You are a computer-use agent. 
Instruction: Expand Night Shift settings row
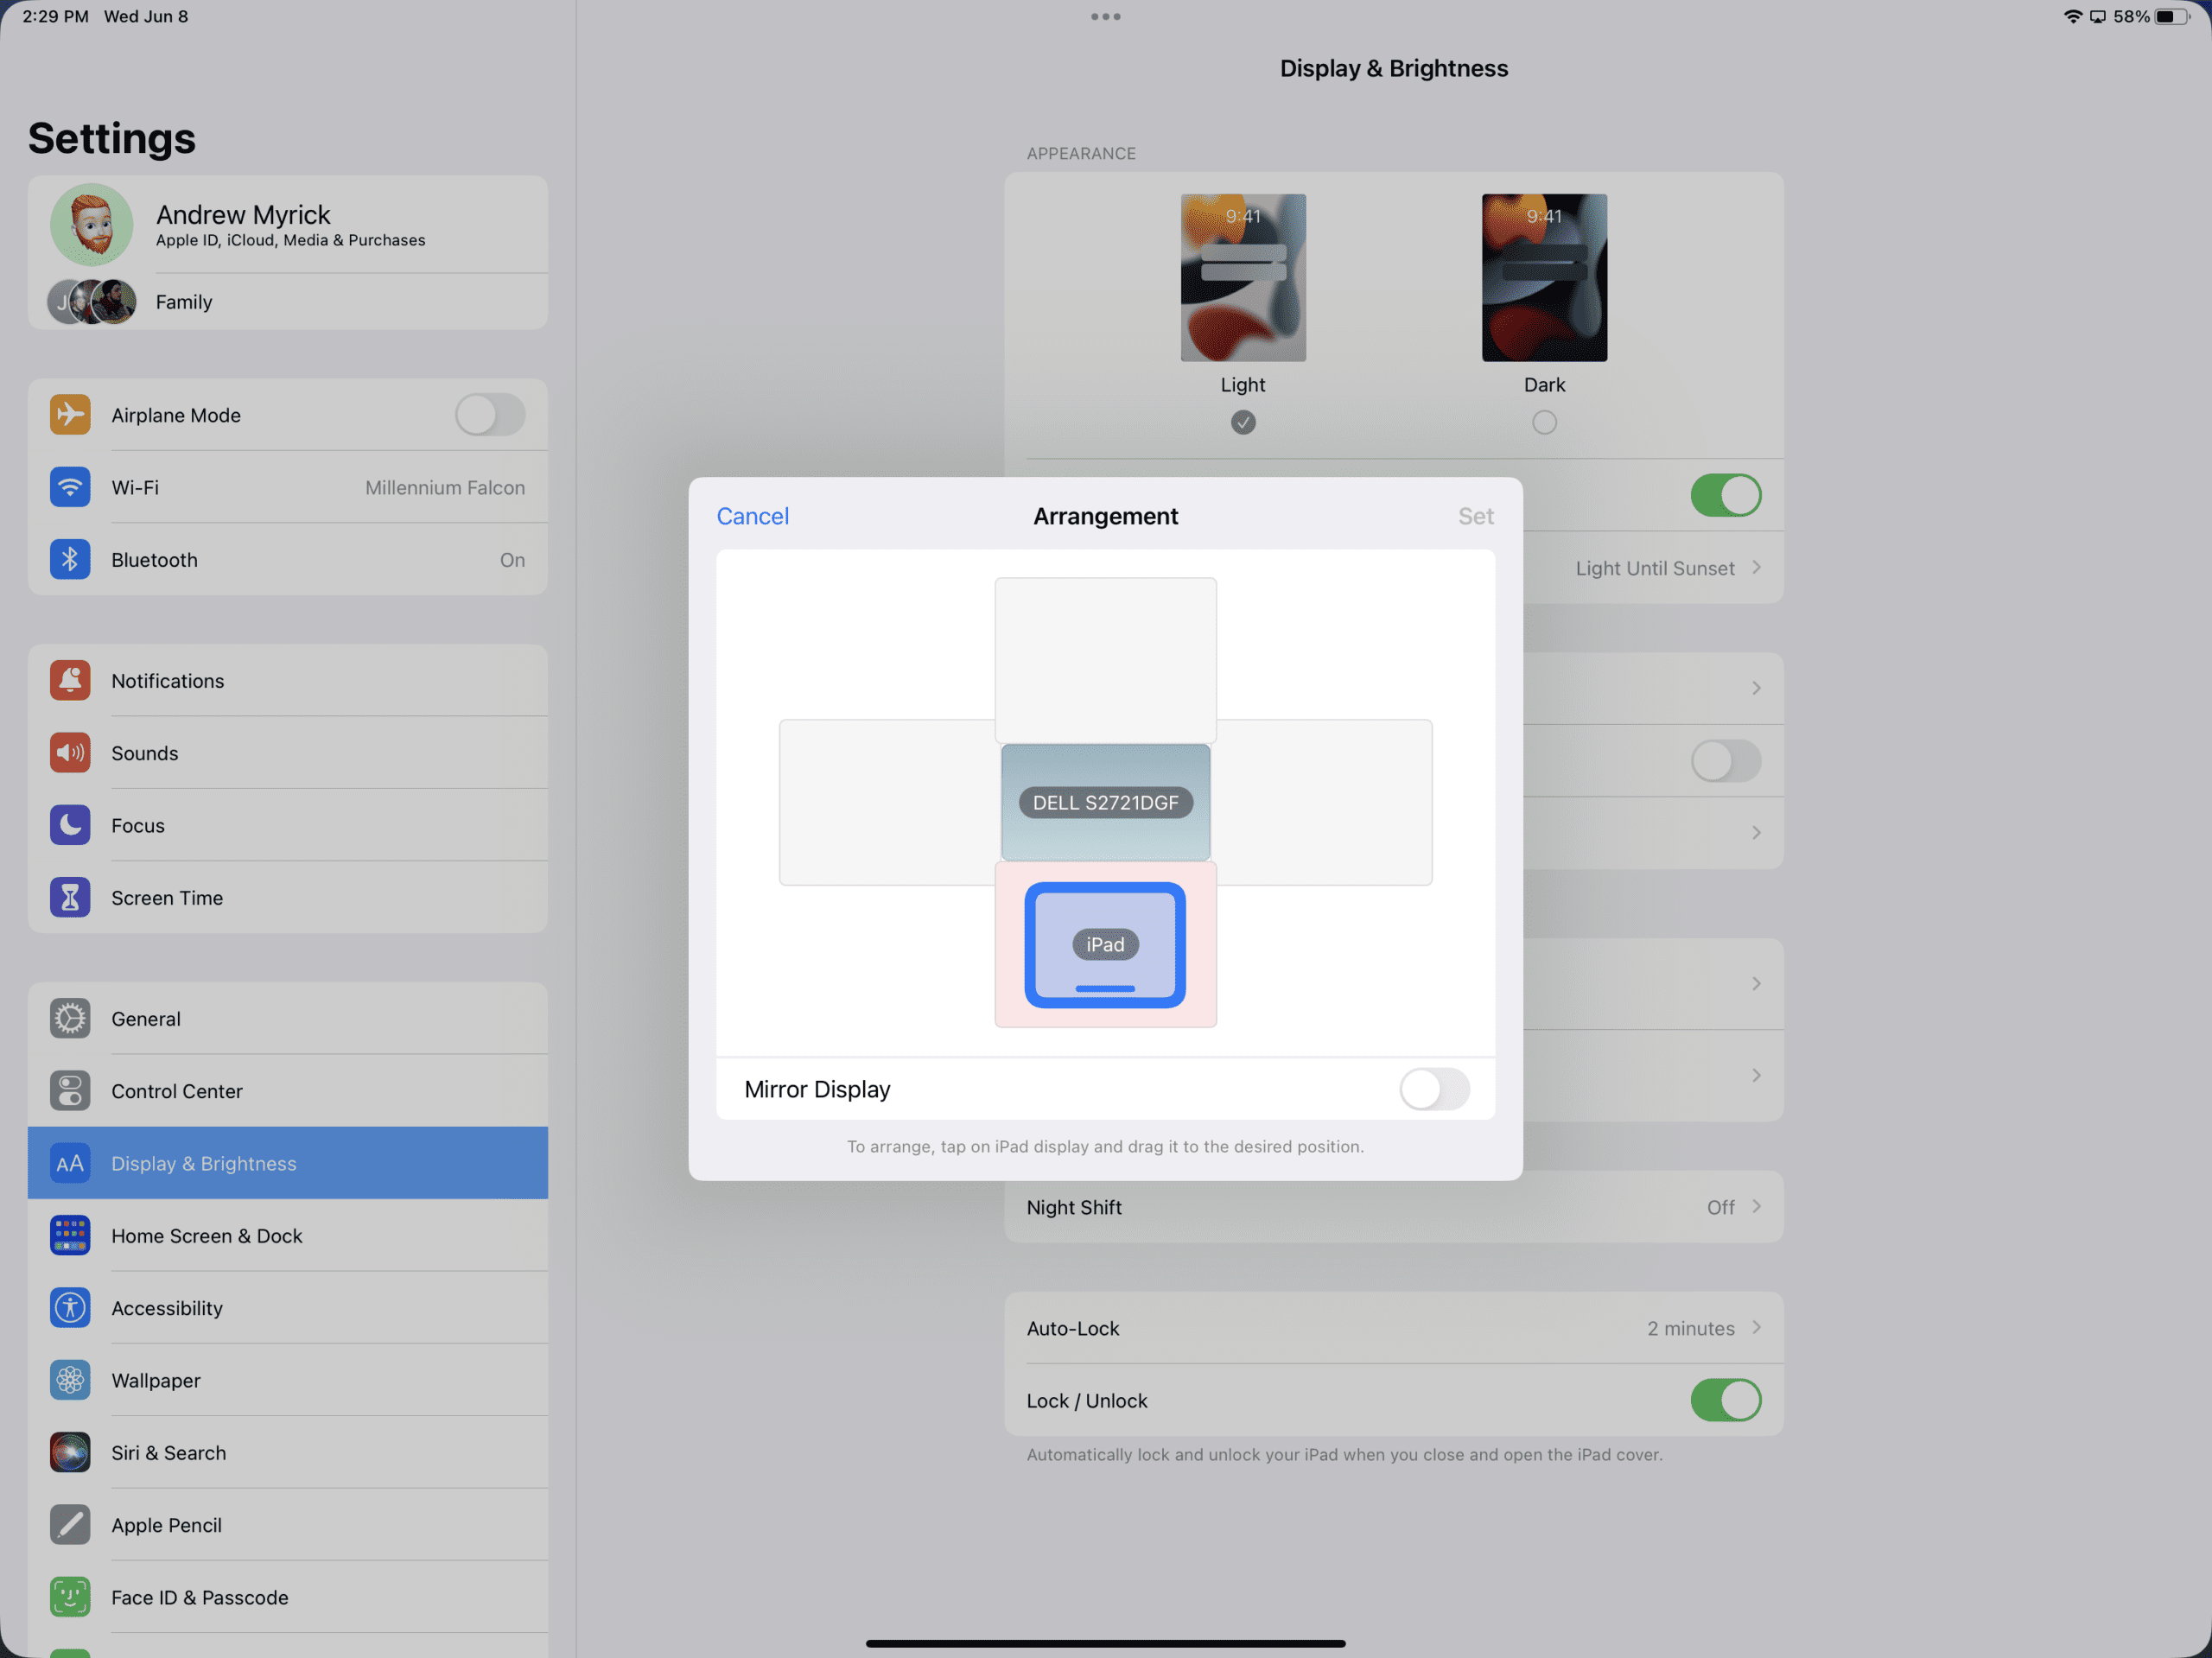point(1394,1207)
